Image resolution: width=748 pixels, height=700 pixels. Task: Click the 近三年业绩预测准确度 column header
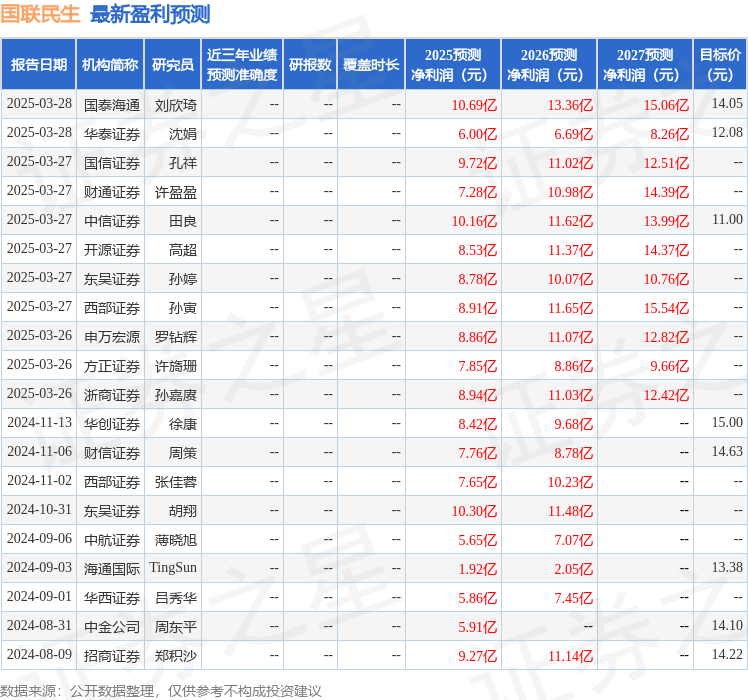pos(242,65)
